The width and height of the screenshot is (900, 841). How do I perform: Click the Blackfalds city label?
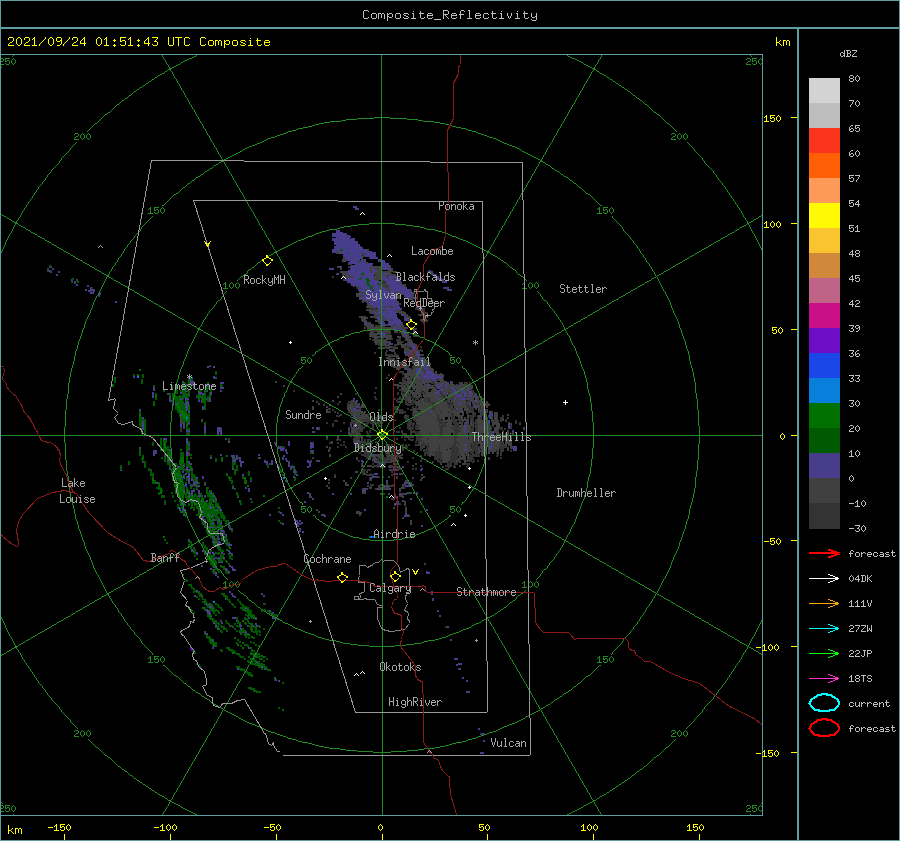click(425, 277)
